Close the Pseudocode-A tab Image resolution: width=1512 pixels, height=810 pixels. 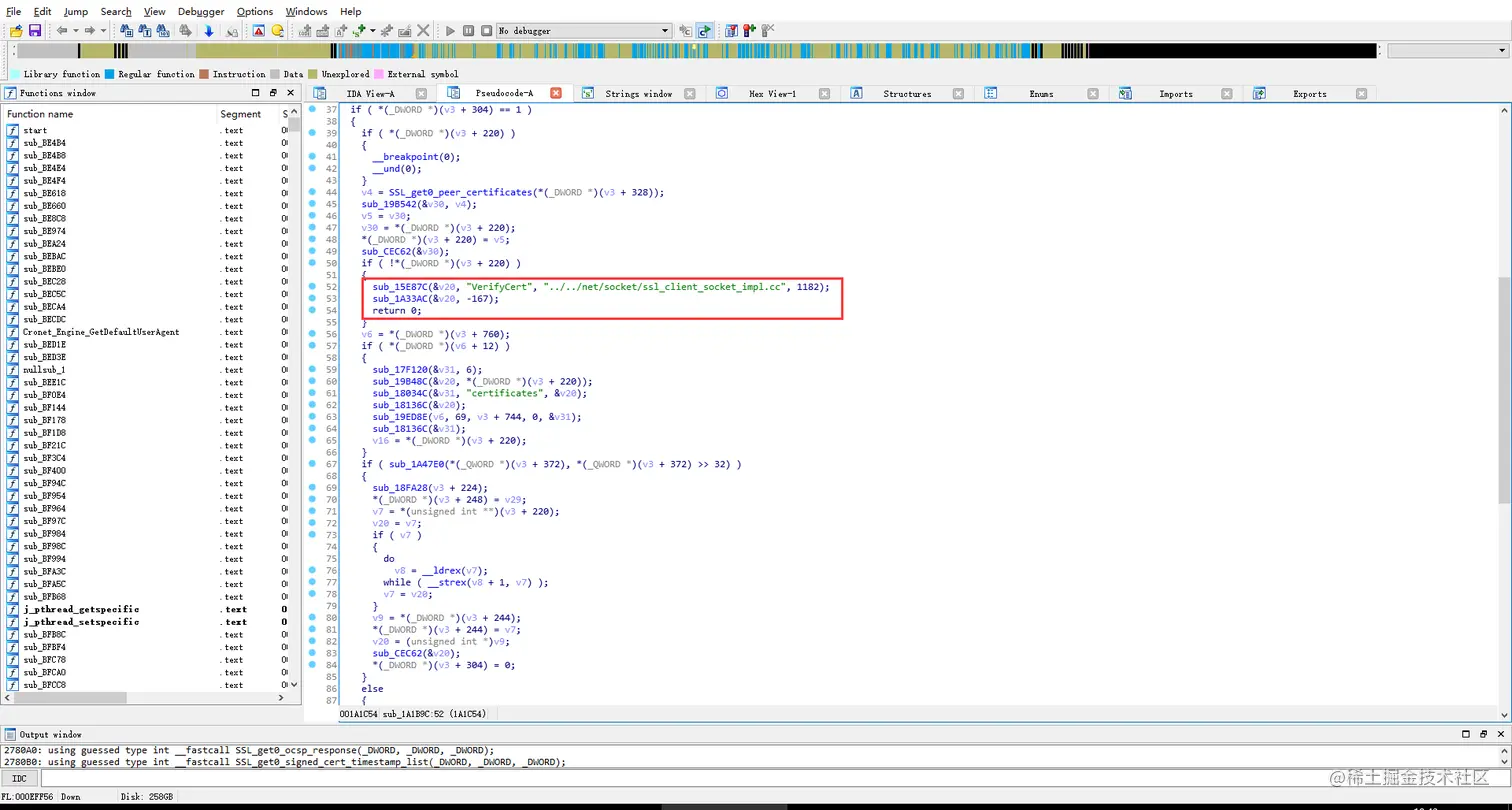coord(556,93)
